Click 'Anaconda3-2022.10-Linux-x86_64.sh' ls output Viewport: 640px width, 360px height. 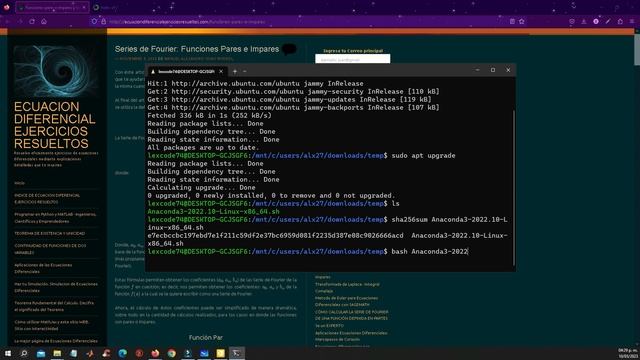(213, 211)
